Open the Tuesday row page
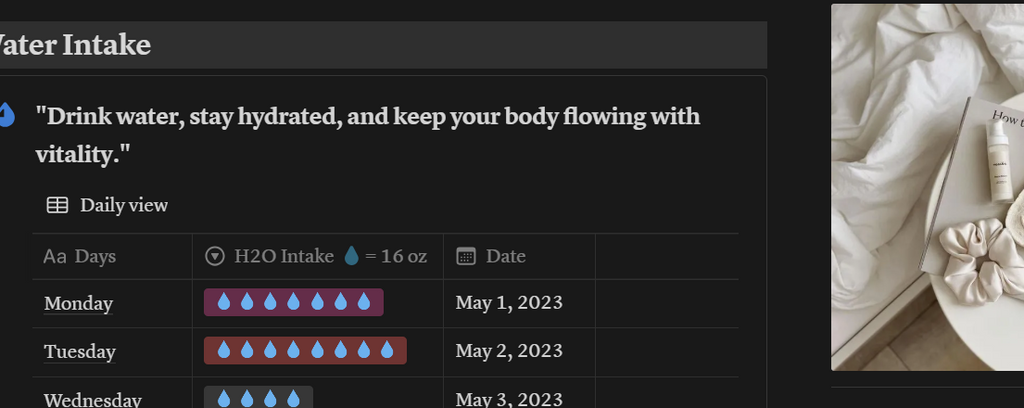 click(x=80, y=351)
